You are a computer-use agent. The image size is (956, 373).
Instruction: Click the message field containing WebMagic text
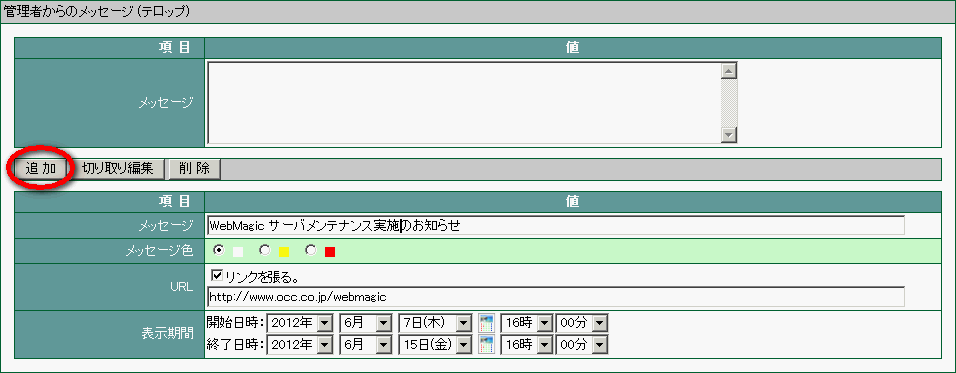555,226
